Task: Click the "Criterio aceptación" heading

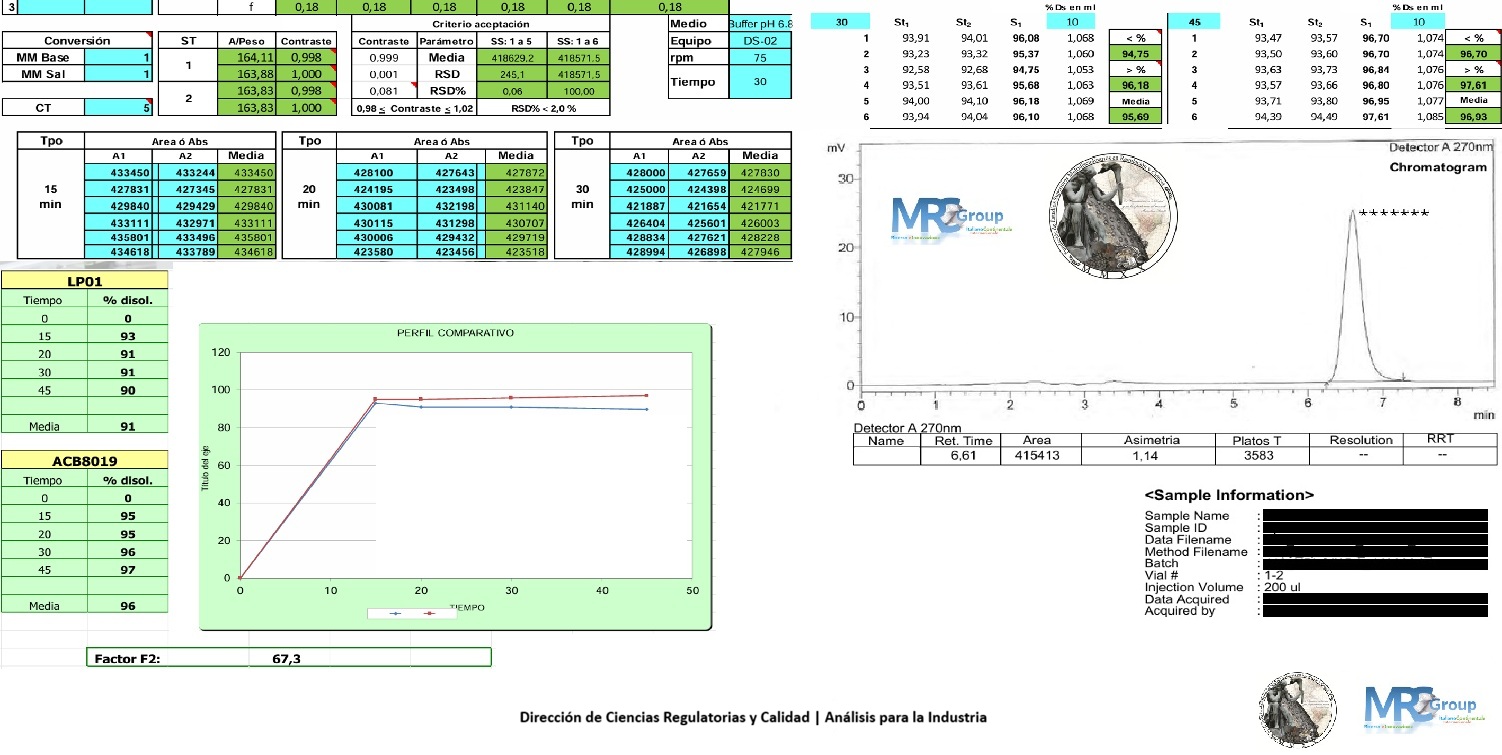Action: point(481,23)
